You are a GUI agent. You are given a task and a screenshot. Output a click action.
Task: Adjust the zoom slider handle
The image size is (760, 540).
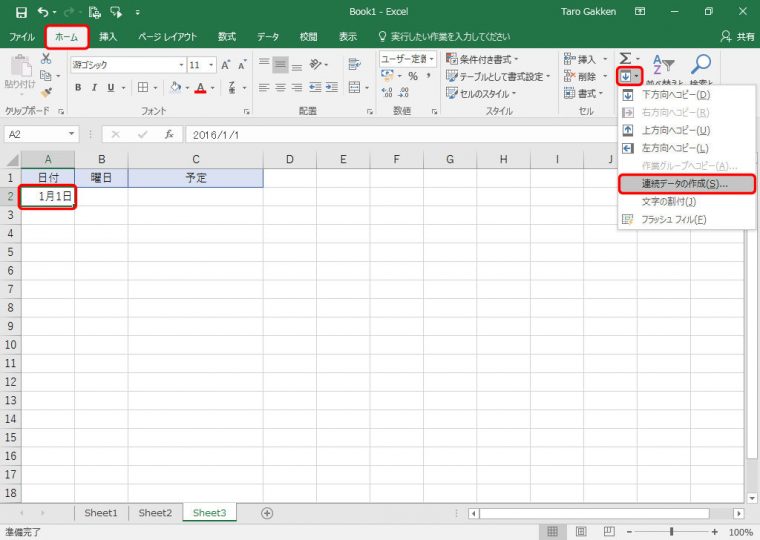tap(671, 532)
